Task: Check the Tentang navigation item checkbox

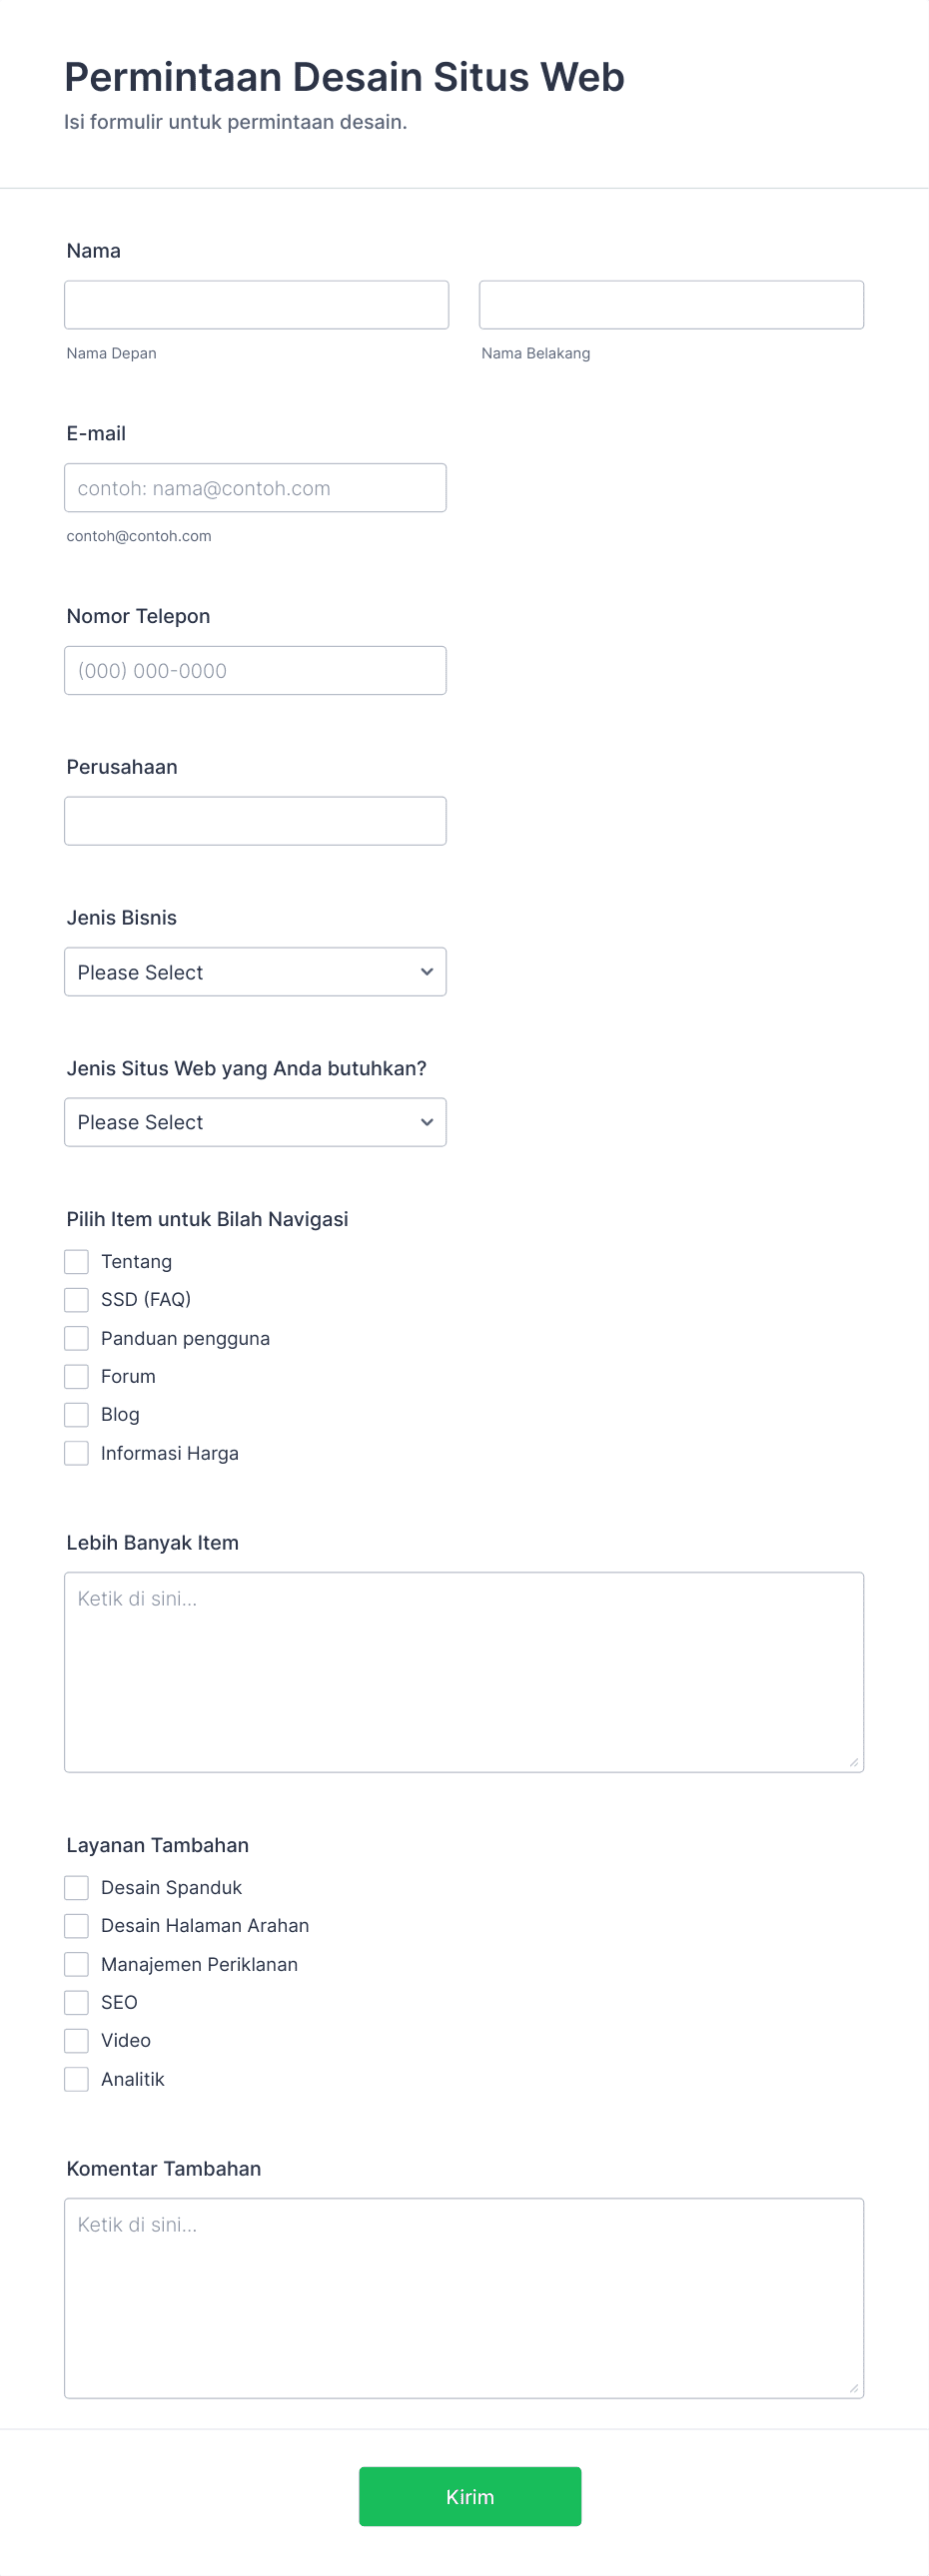Action: coord(76,1261)
